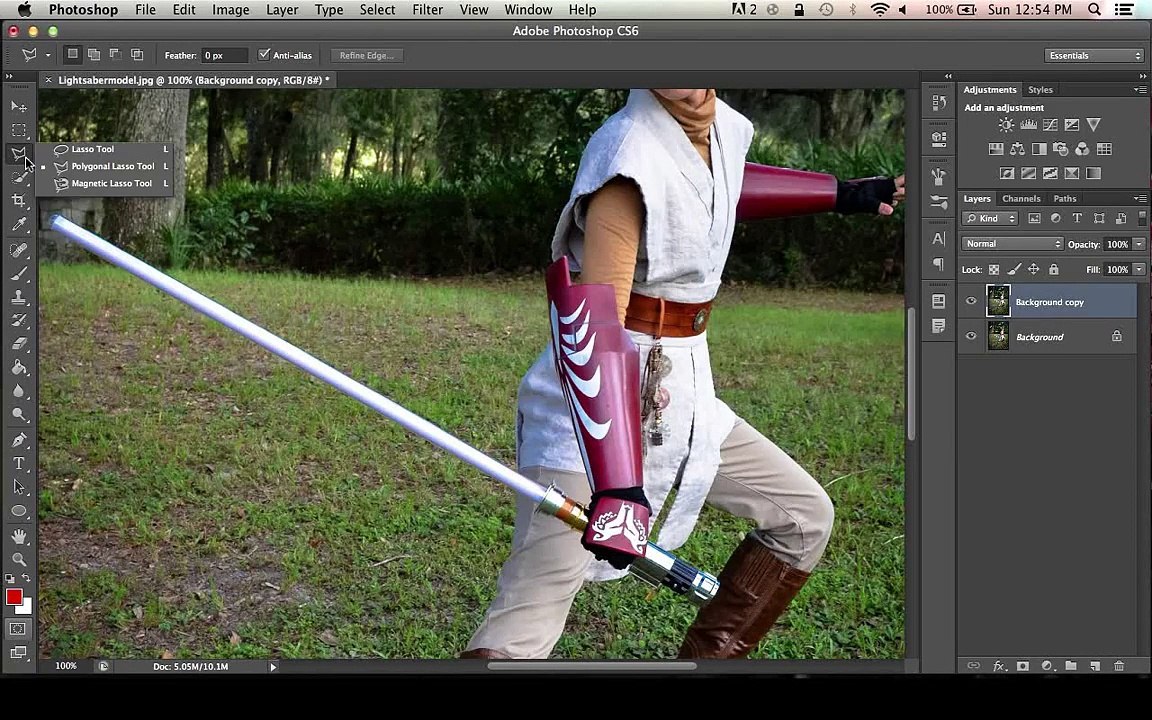The image size is (1152, 720).
Task: Add a Curves adjustment
Action: click(1050, 125)
